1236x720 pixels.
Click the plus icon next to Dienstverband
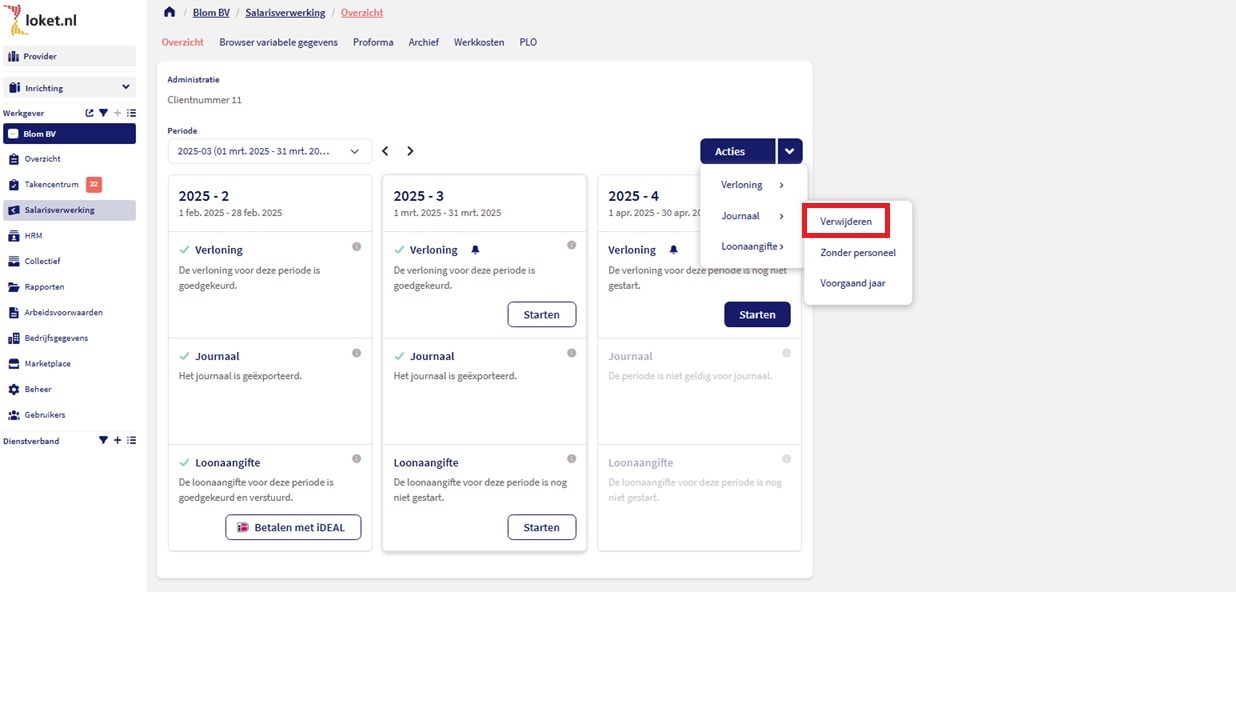coord(117,440)
